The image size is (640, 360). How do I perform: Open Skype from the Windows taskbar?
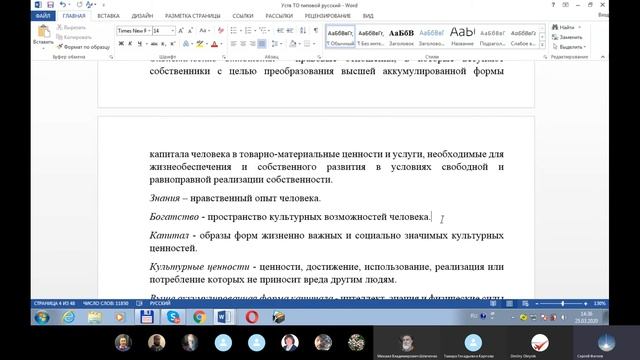click(173, 317)
